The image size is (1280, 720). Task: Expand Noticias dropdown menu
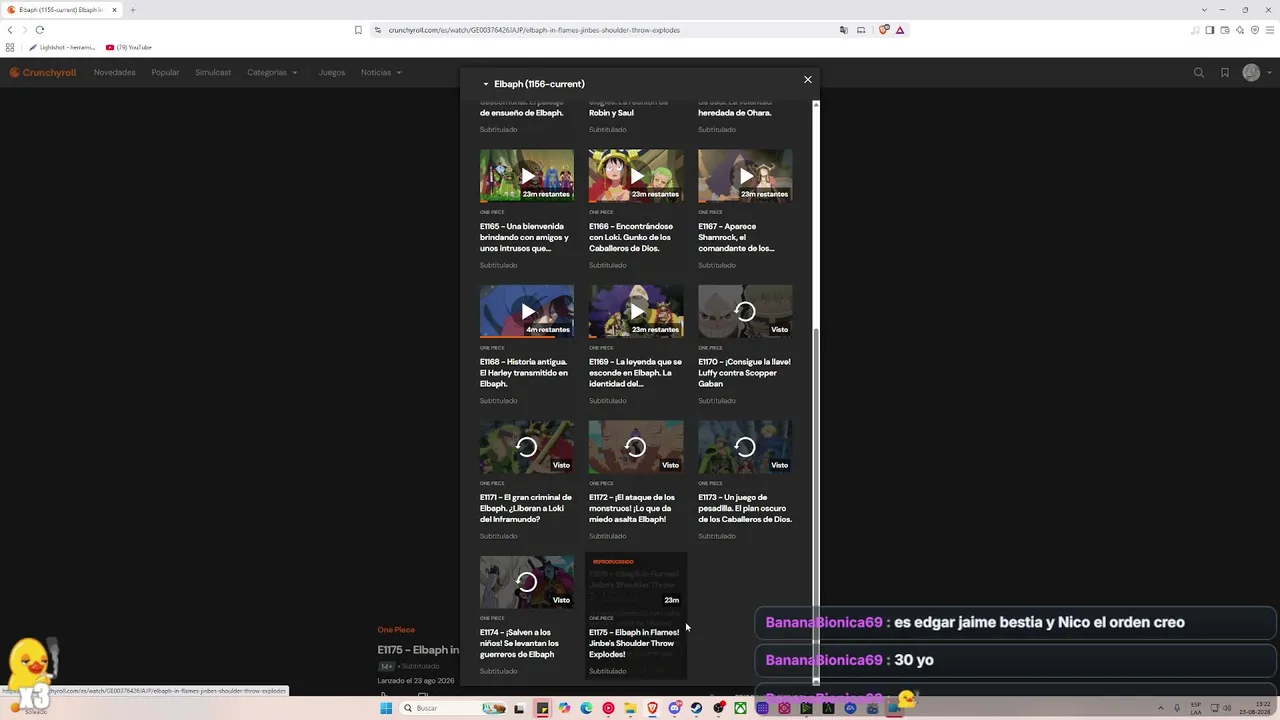381,72
